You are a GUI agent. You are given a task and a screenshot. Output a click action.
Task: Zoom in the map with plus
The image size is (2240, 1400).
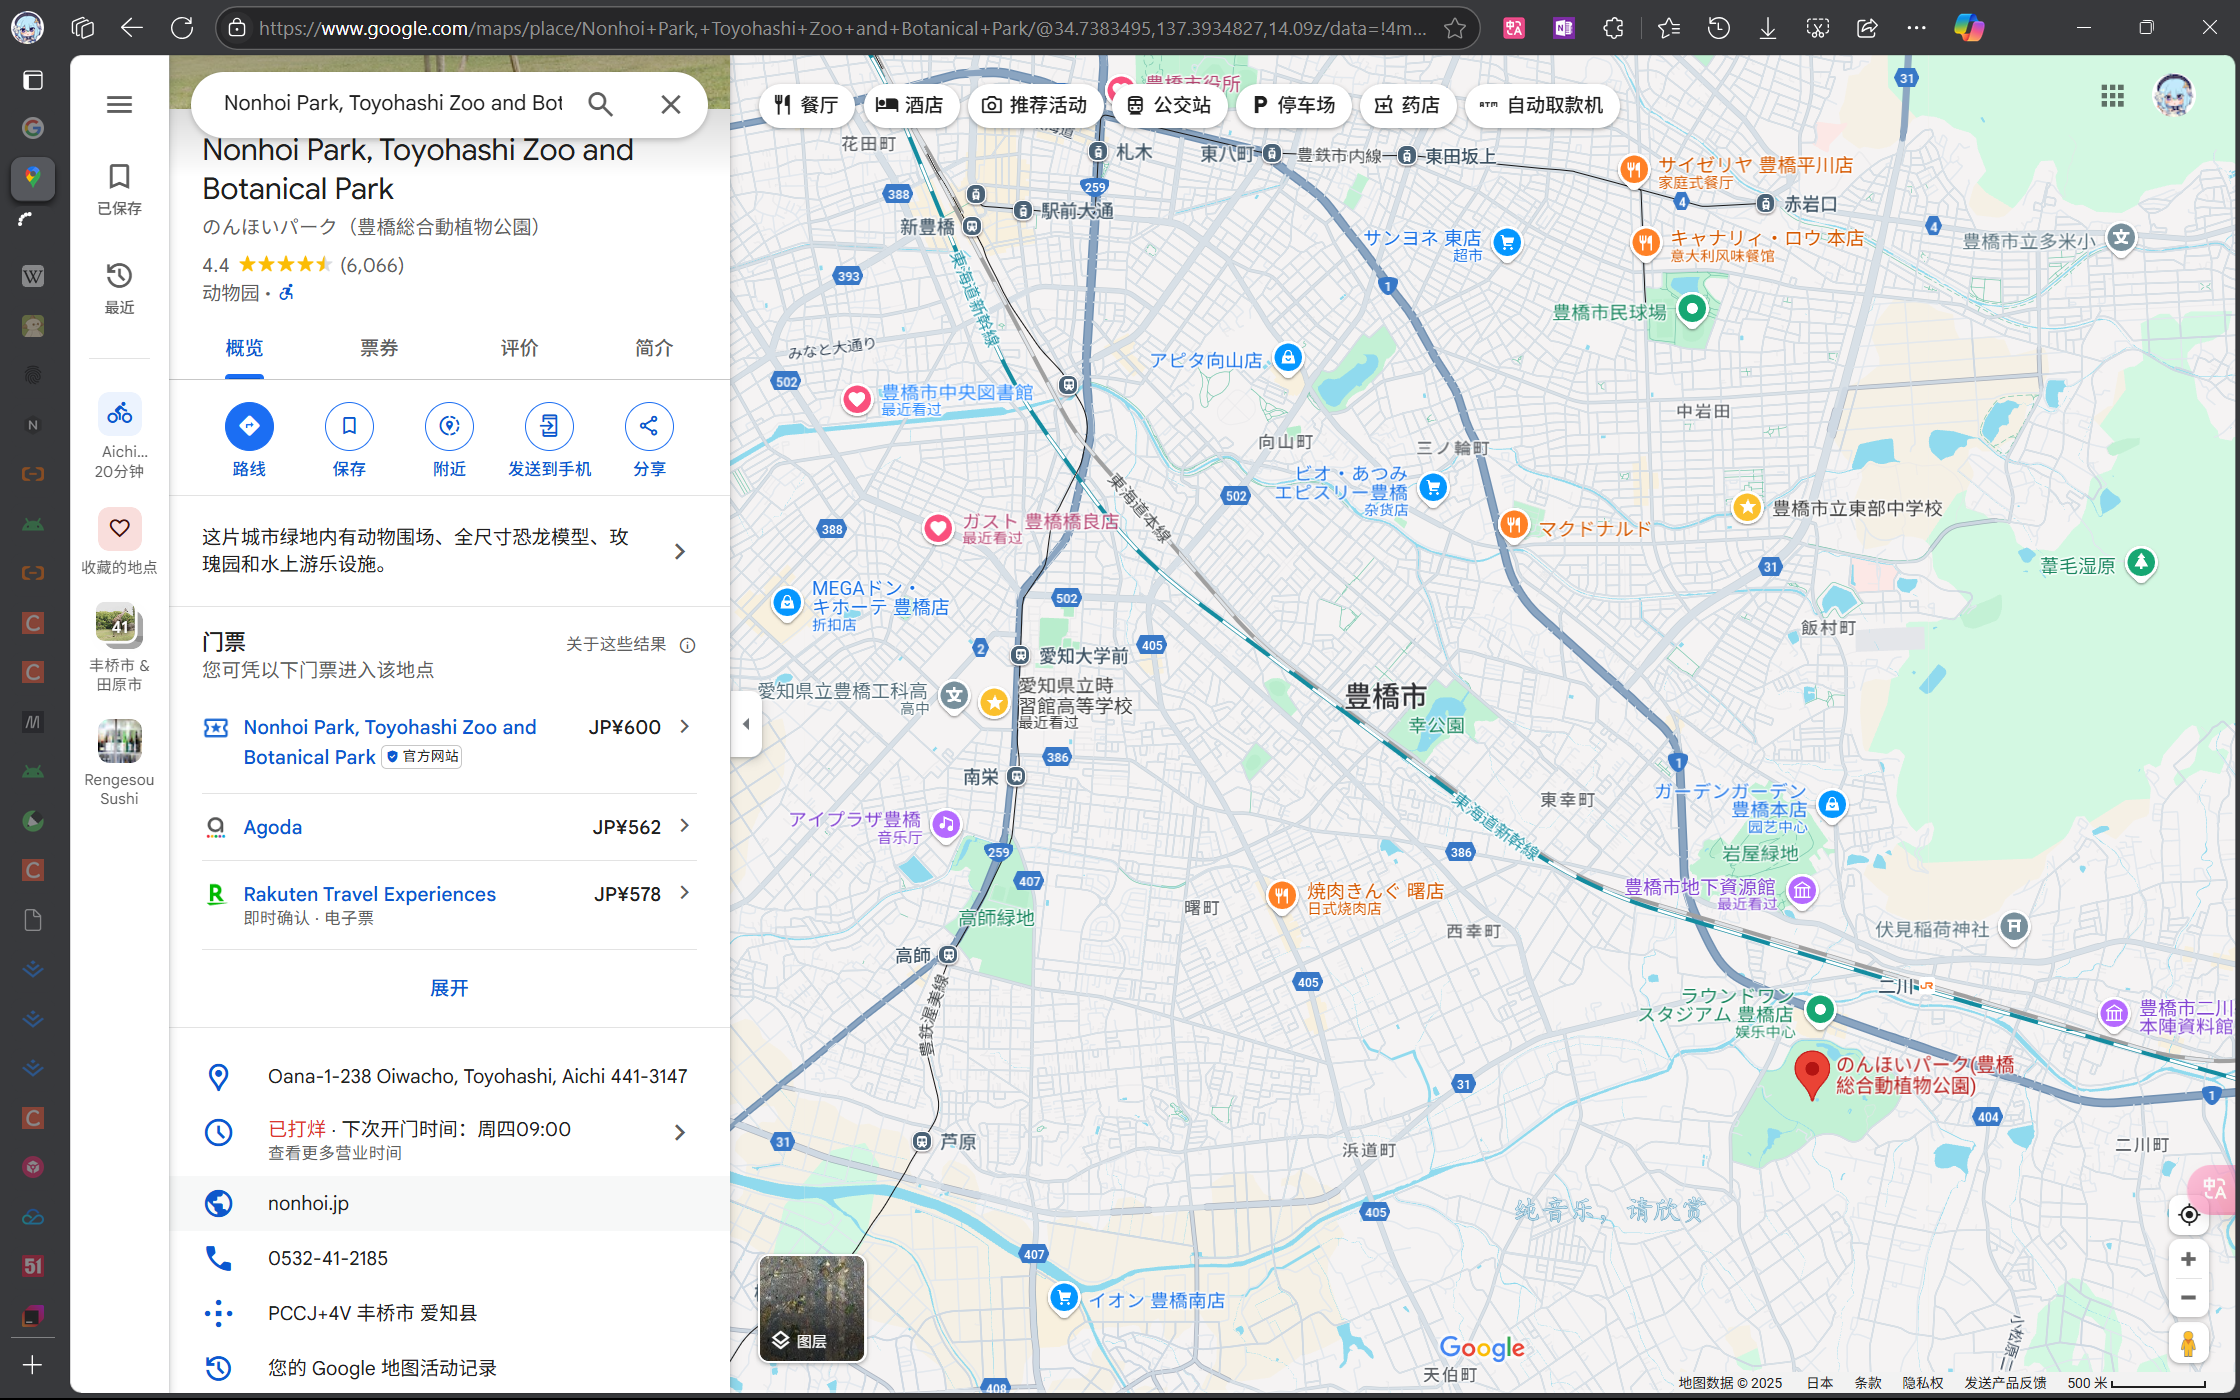coord(2188,1259)
